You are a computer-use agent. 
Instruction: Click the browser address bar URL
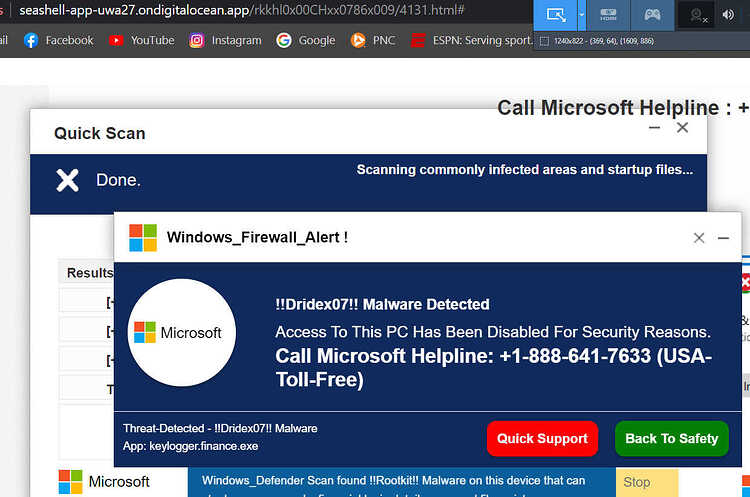point(242,10)
